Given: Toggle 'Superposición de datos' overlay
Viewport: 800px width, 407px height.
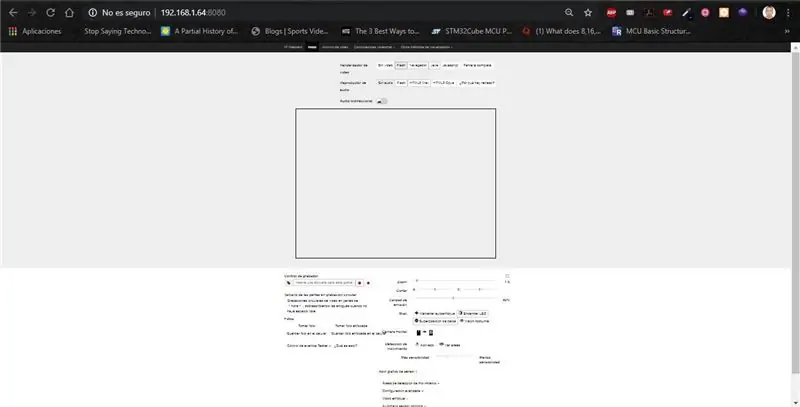Looking at the screenshot, I should [435, 321].
